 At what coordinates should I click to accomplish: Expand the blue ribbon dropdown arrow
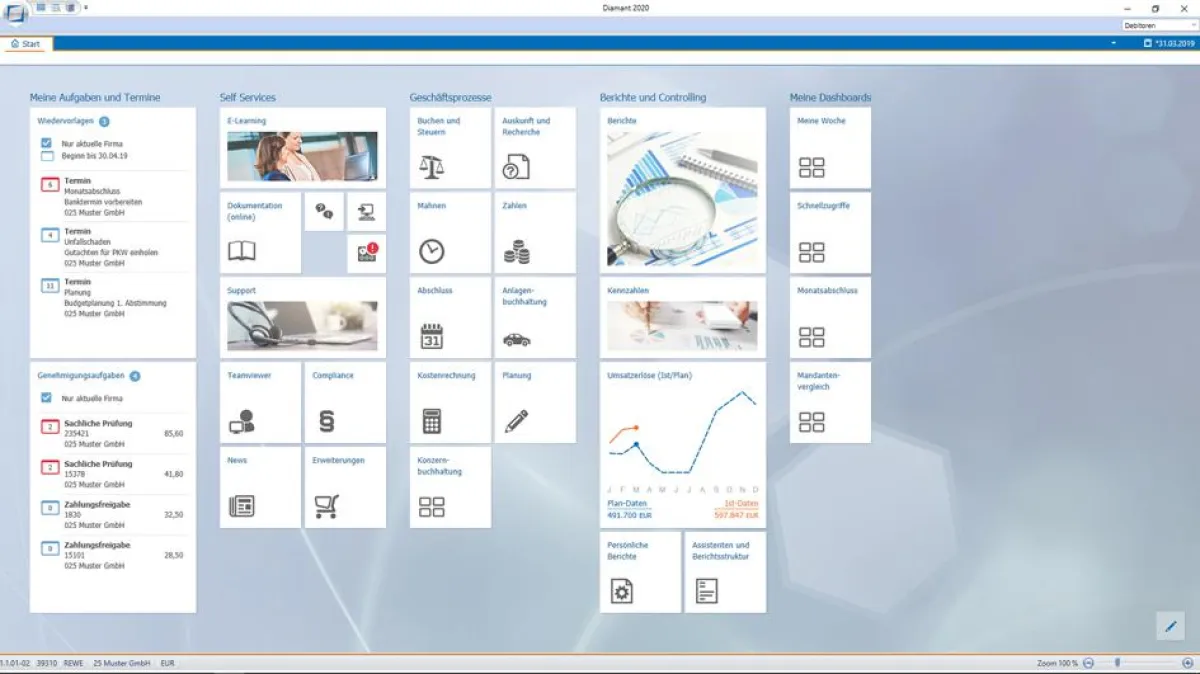point(1112,44)
